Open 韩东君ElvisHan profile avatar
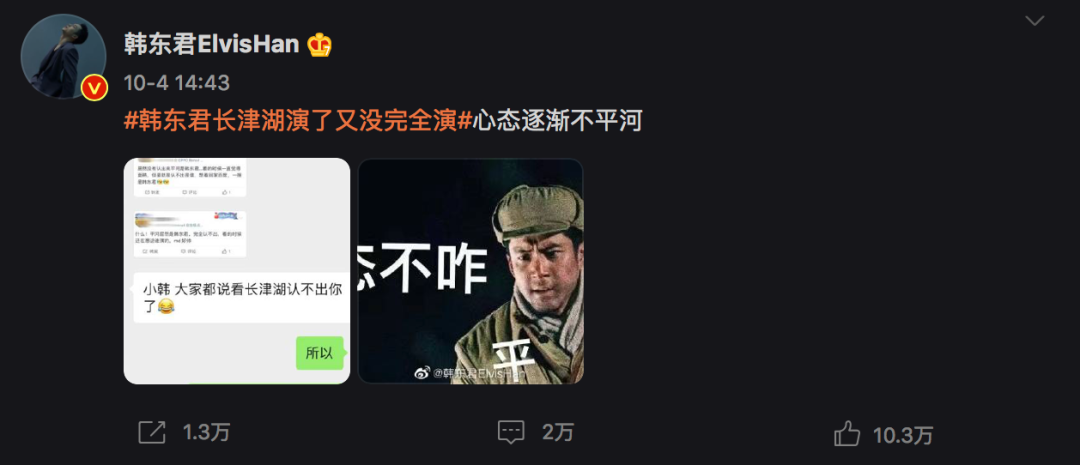 coord(63,56)
